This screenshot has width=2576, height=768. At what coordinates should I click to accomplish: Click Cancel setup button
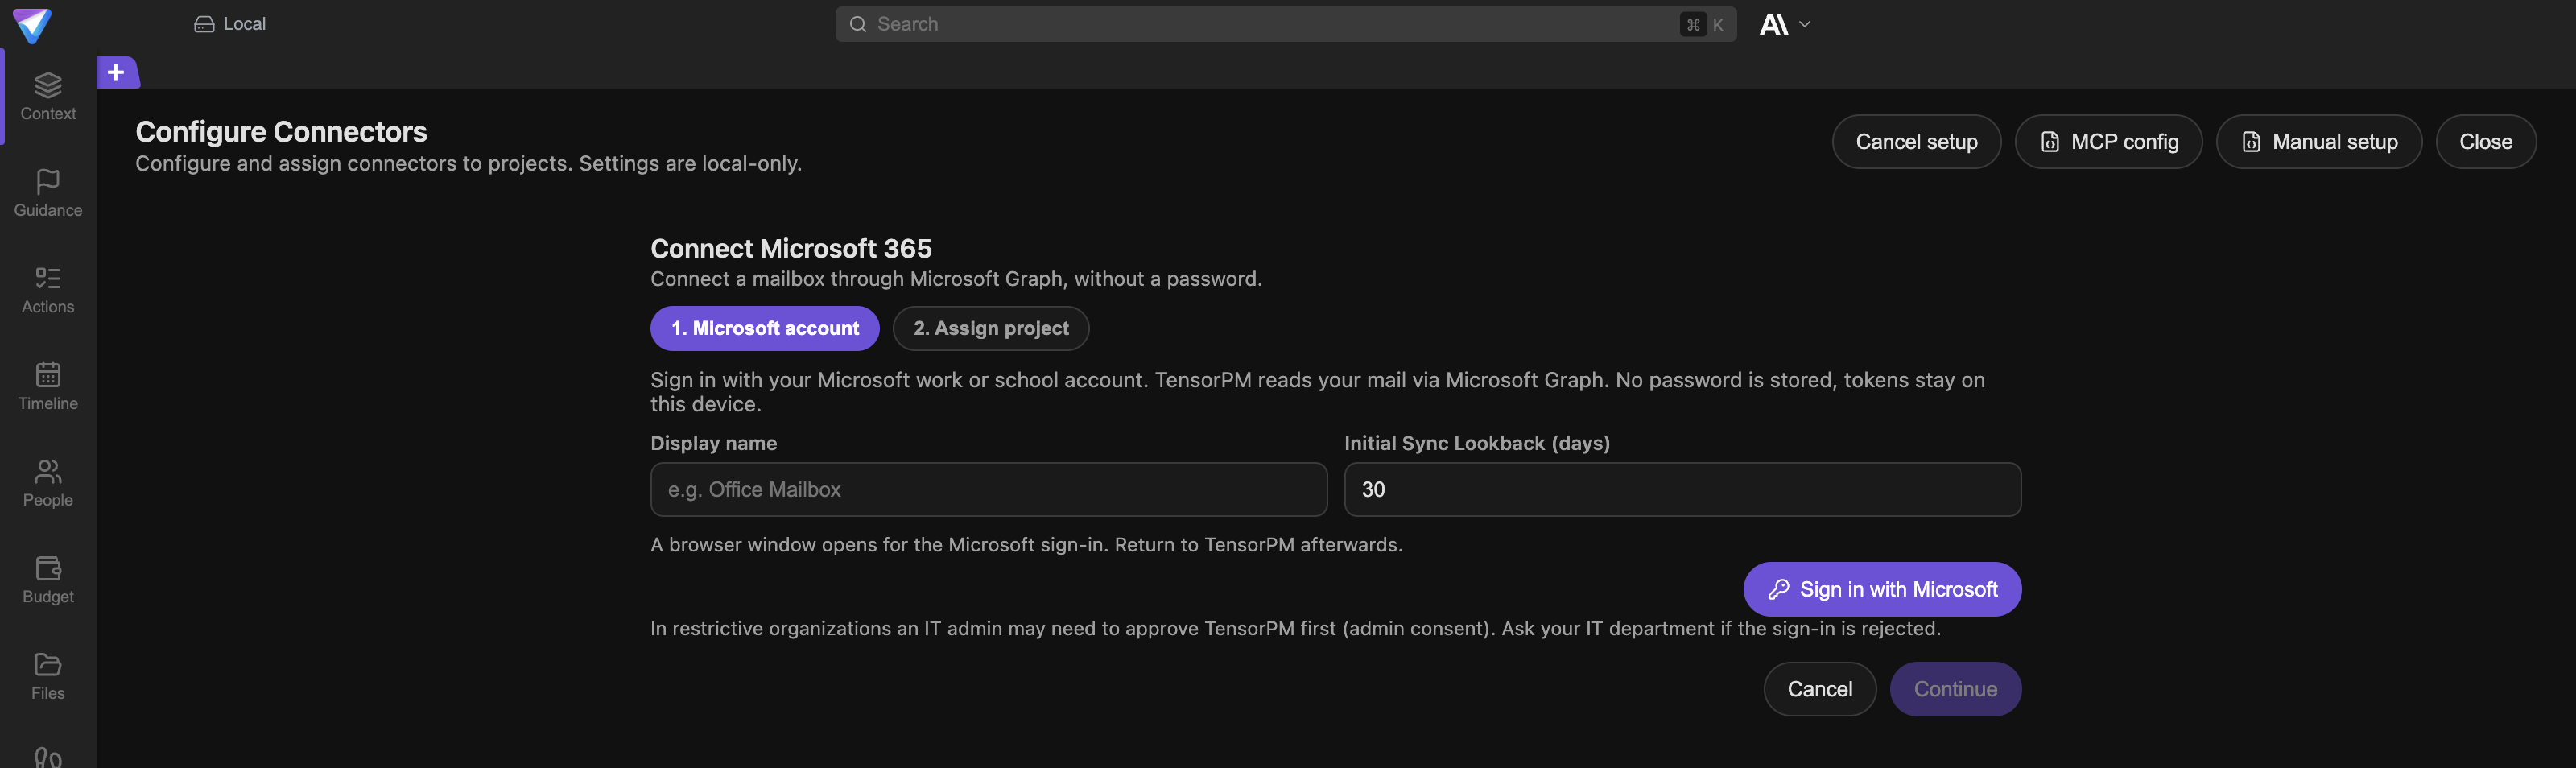coord(1916,142)
